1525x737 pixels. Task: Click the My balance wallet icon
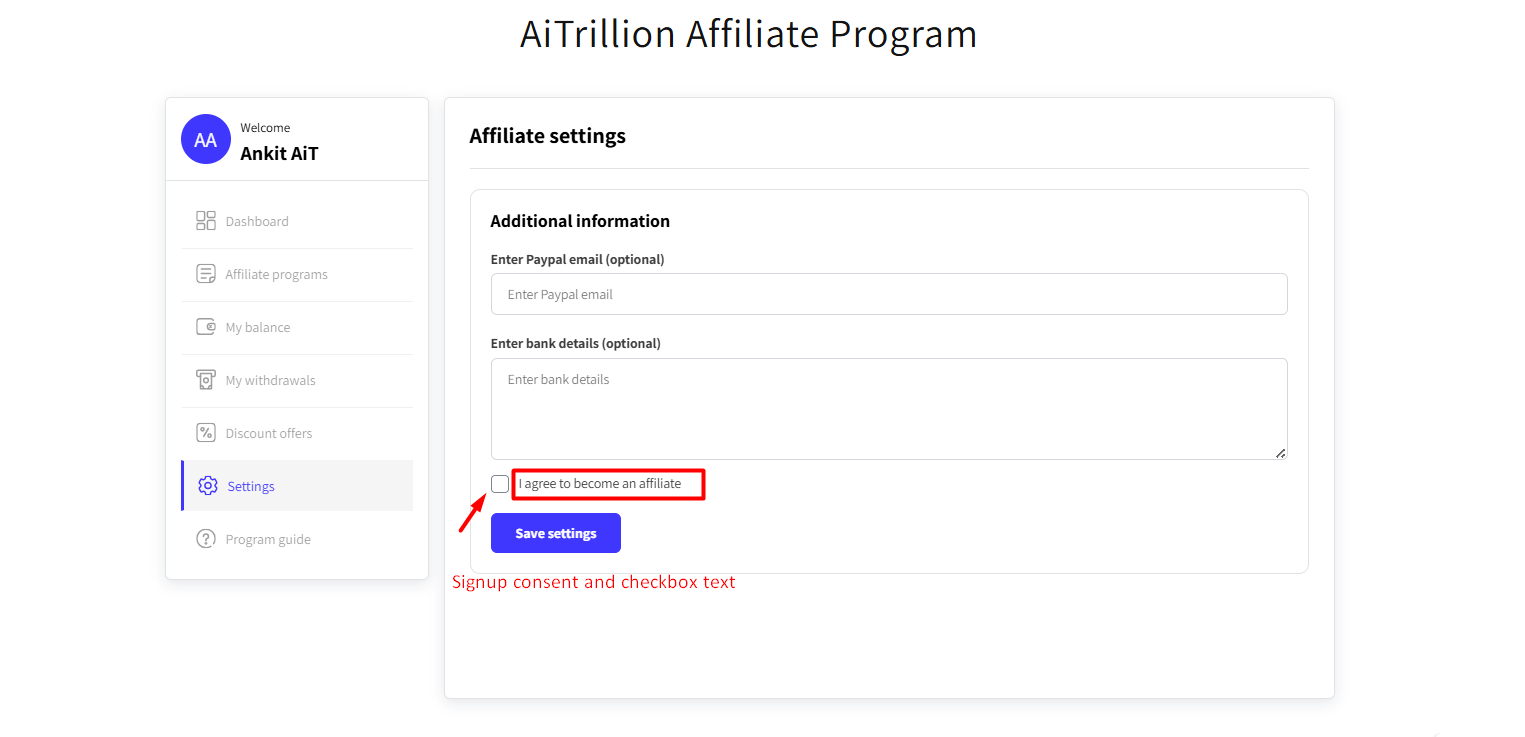[206, 327]
